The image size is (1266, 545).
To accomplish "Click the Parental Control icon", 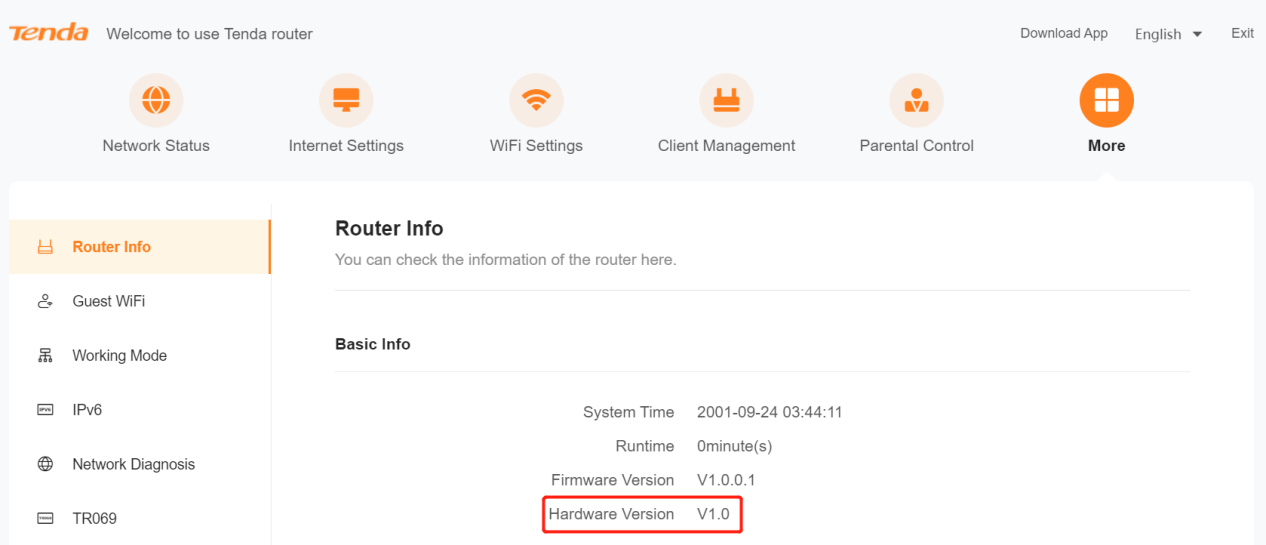I will click(916, 100).
